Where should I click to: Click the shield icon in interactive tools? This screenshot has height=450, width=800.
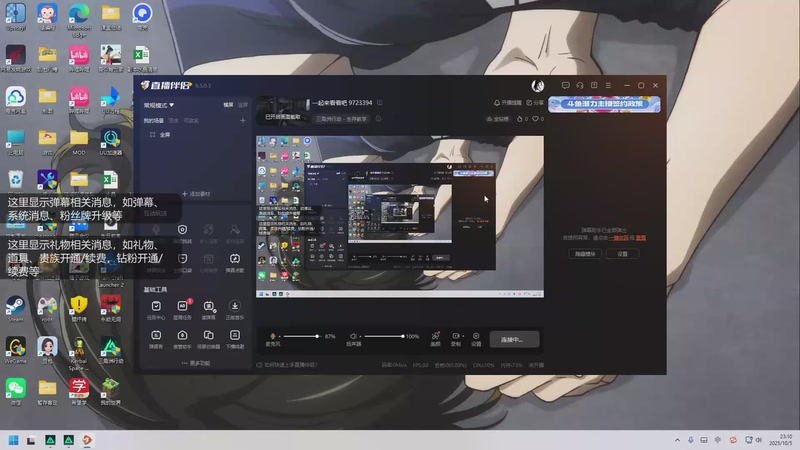pyautogui.click(x=182, y=230)
